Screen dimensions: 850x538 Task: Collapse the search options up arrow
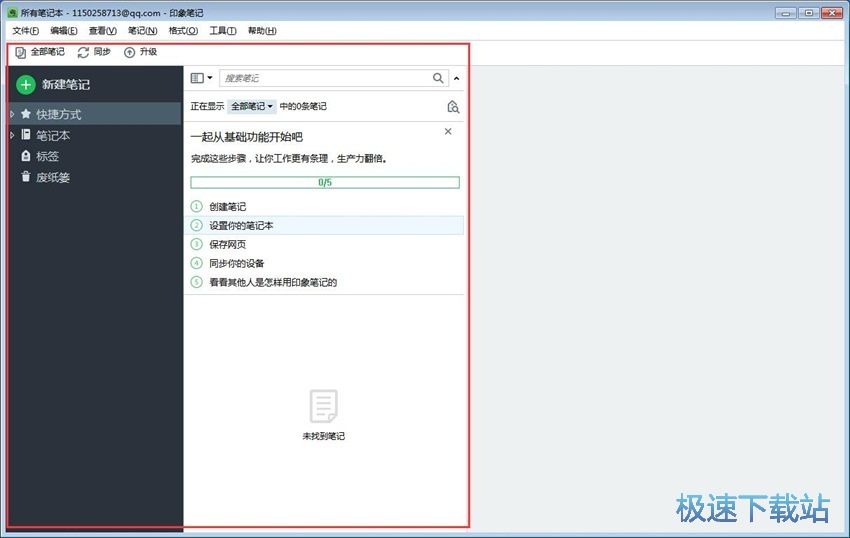(456, 79)
